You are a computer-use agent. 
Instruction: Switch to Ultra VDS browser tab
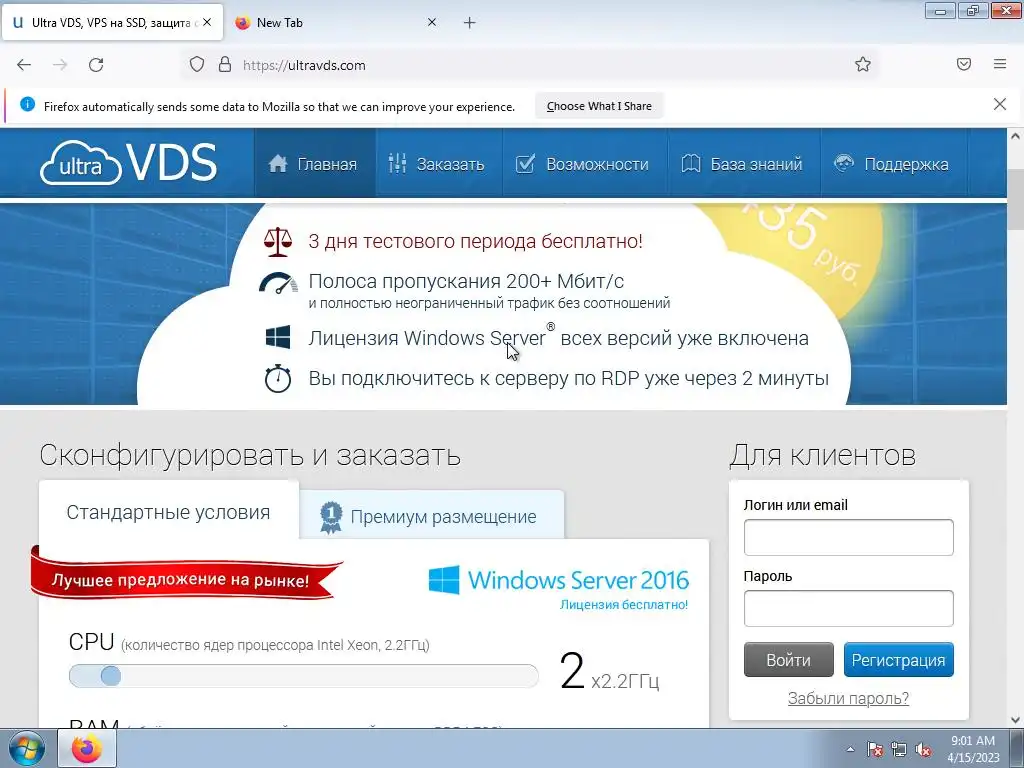112,22
